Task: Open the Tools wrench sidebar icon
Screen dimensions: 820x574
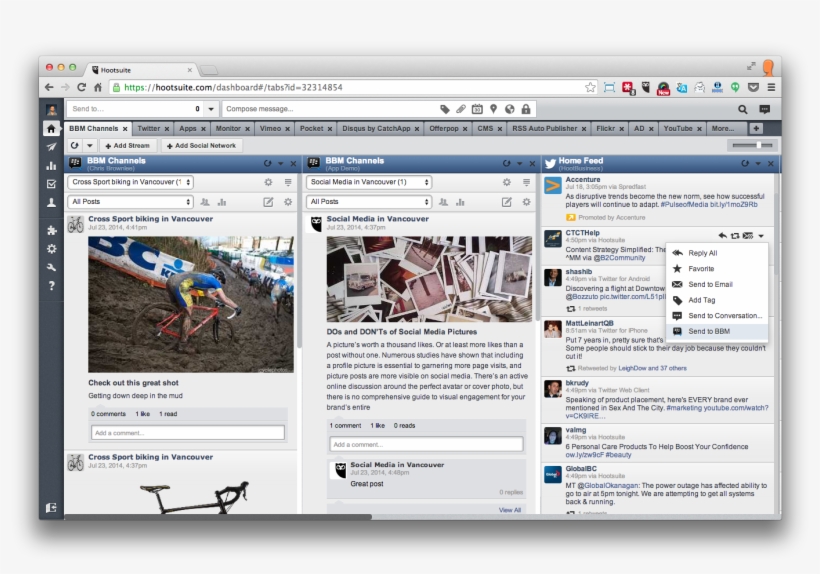Action: pyautogui.click(x=51, y=267)
